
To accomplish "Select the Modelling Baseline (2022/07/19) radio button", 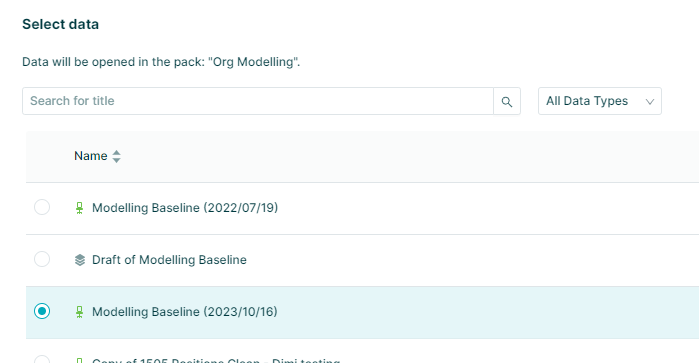I will [42, 207].
